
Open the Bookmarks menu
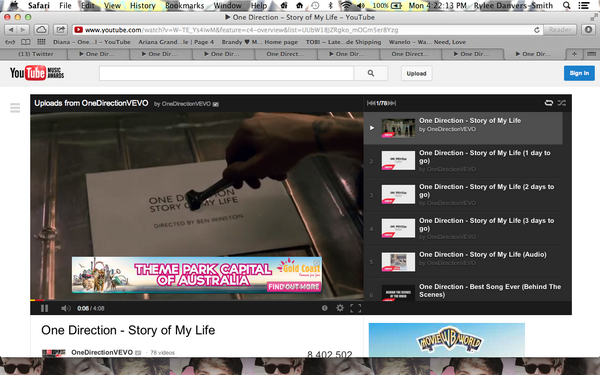coord(184,5)
